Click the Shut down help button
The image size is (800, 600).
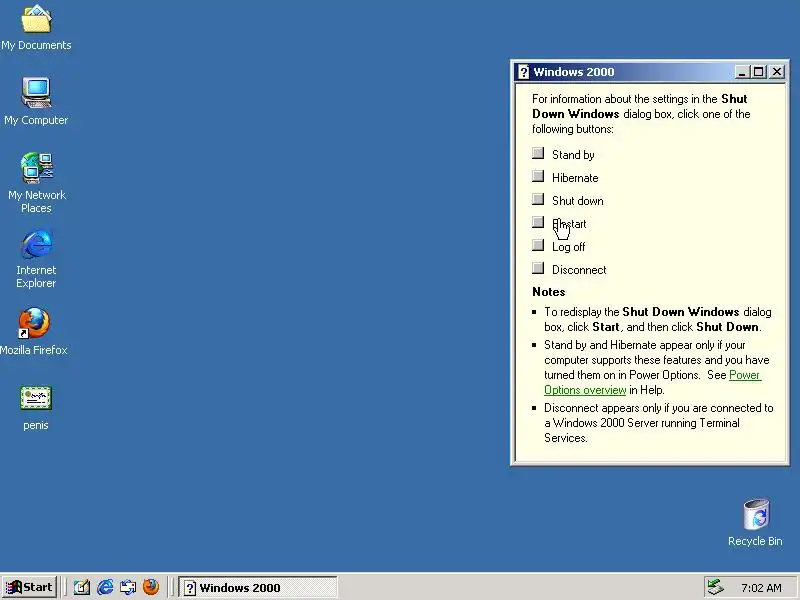[538, 199]
